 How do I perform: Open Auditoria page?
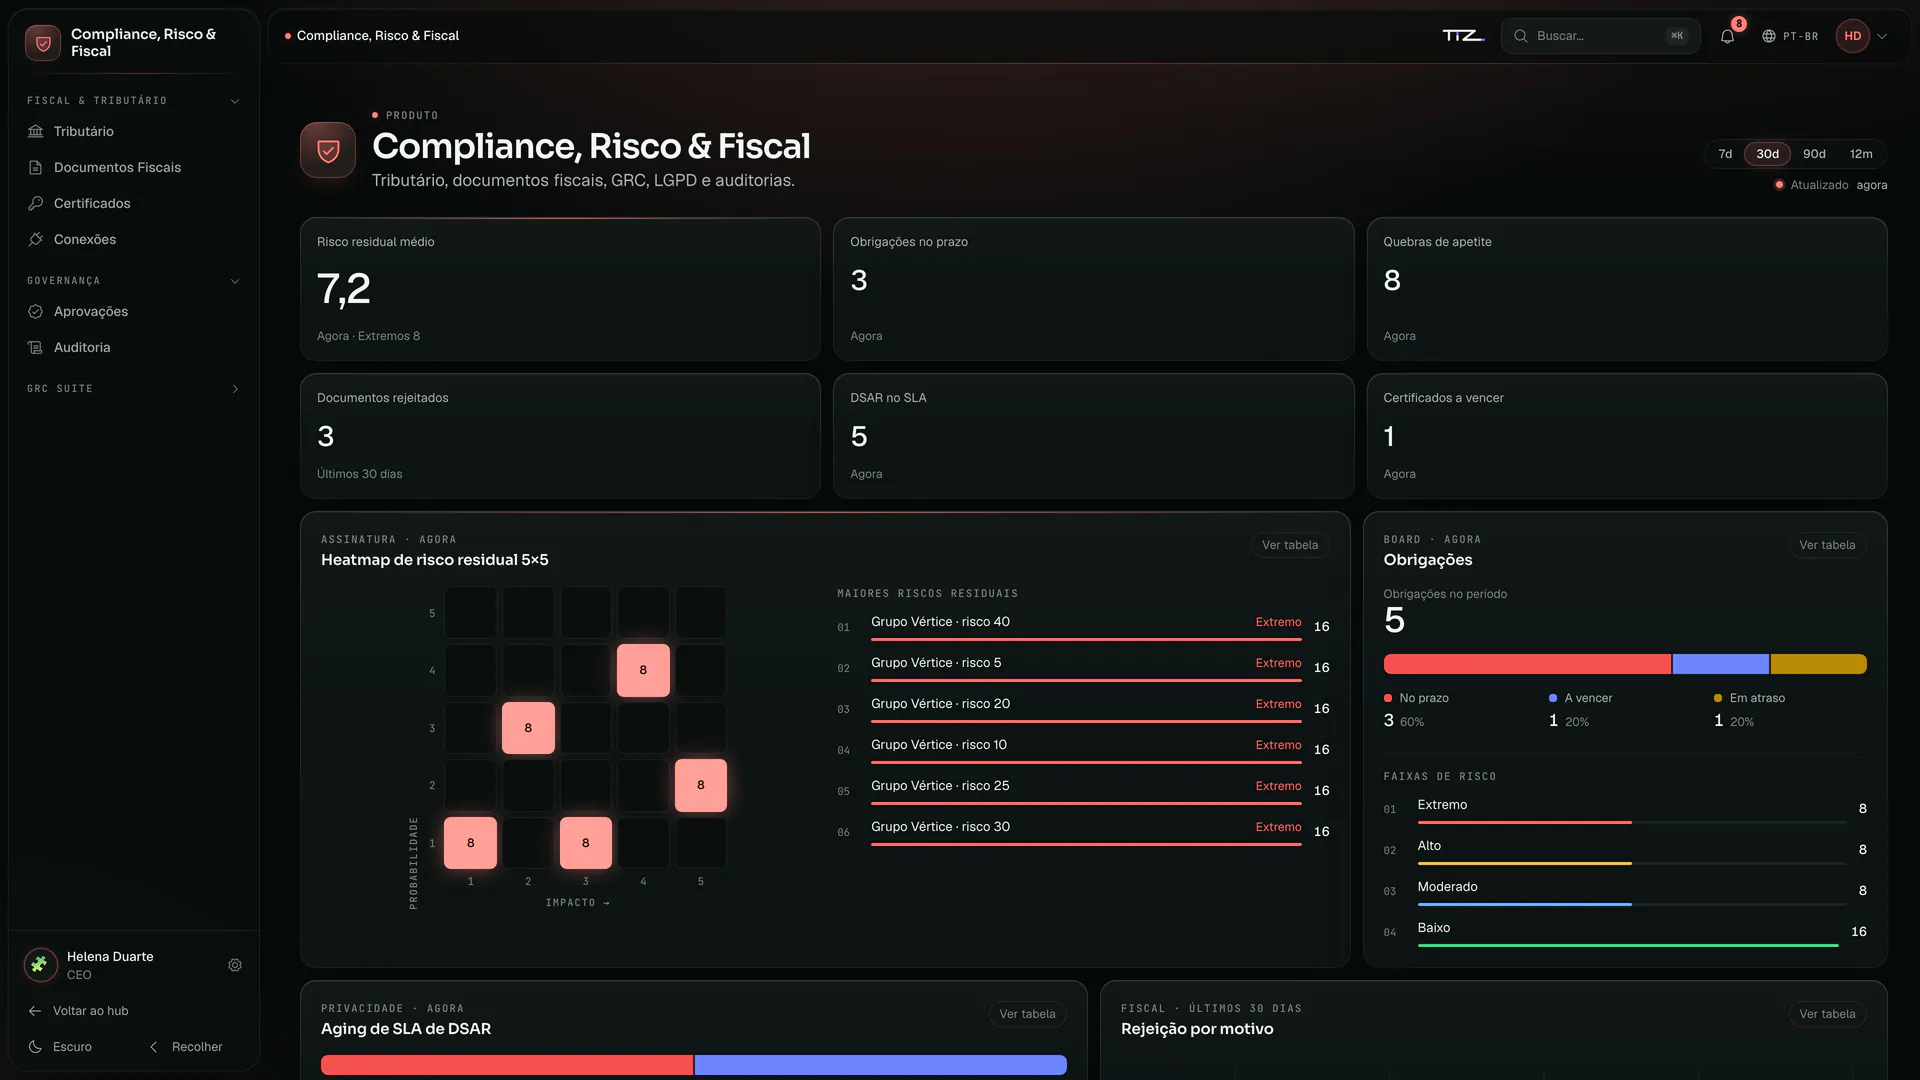133,347
